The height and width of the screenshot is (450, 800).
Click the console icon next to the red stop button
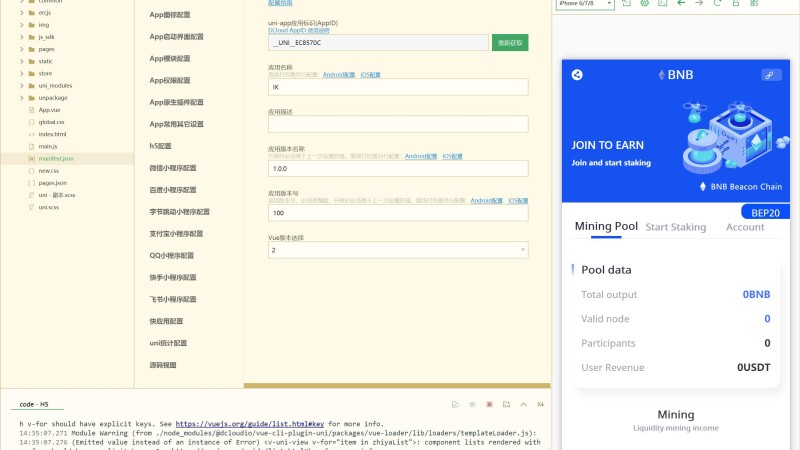tap(506, 404)
